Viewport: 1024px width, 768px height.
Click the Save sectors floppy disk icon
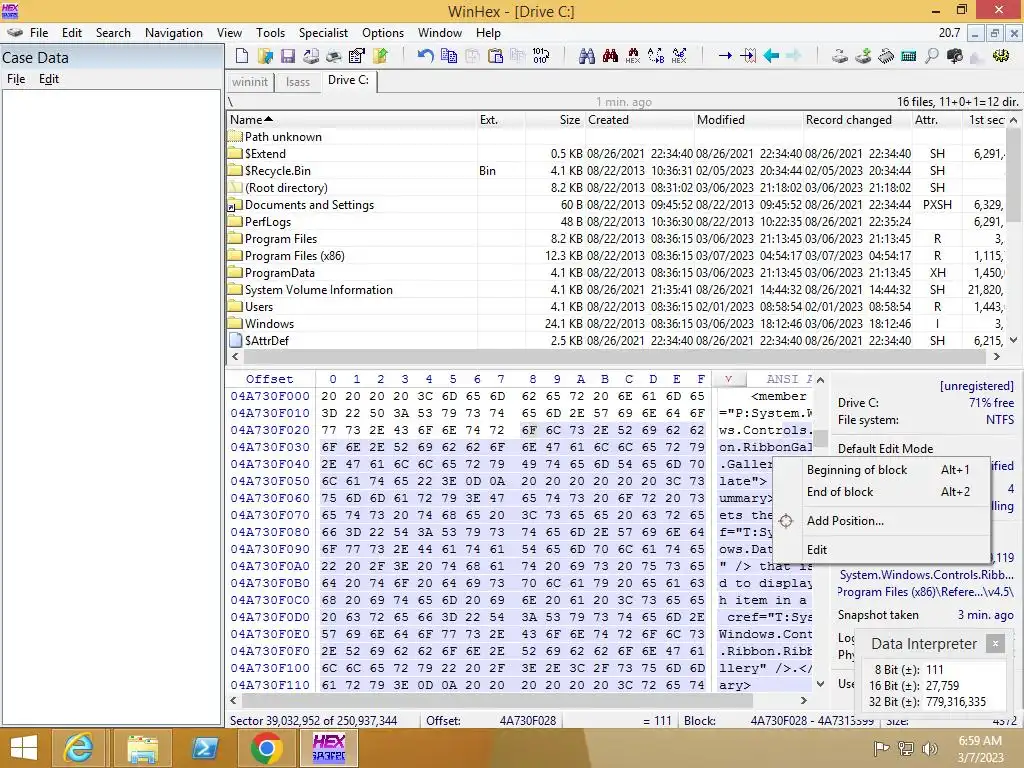pyautogui.click(x=288, y=56)
